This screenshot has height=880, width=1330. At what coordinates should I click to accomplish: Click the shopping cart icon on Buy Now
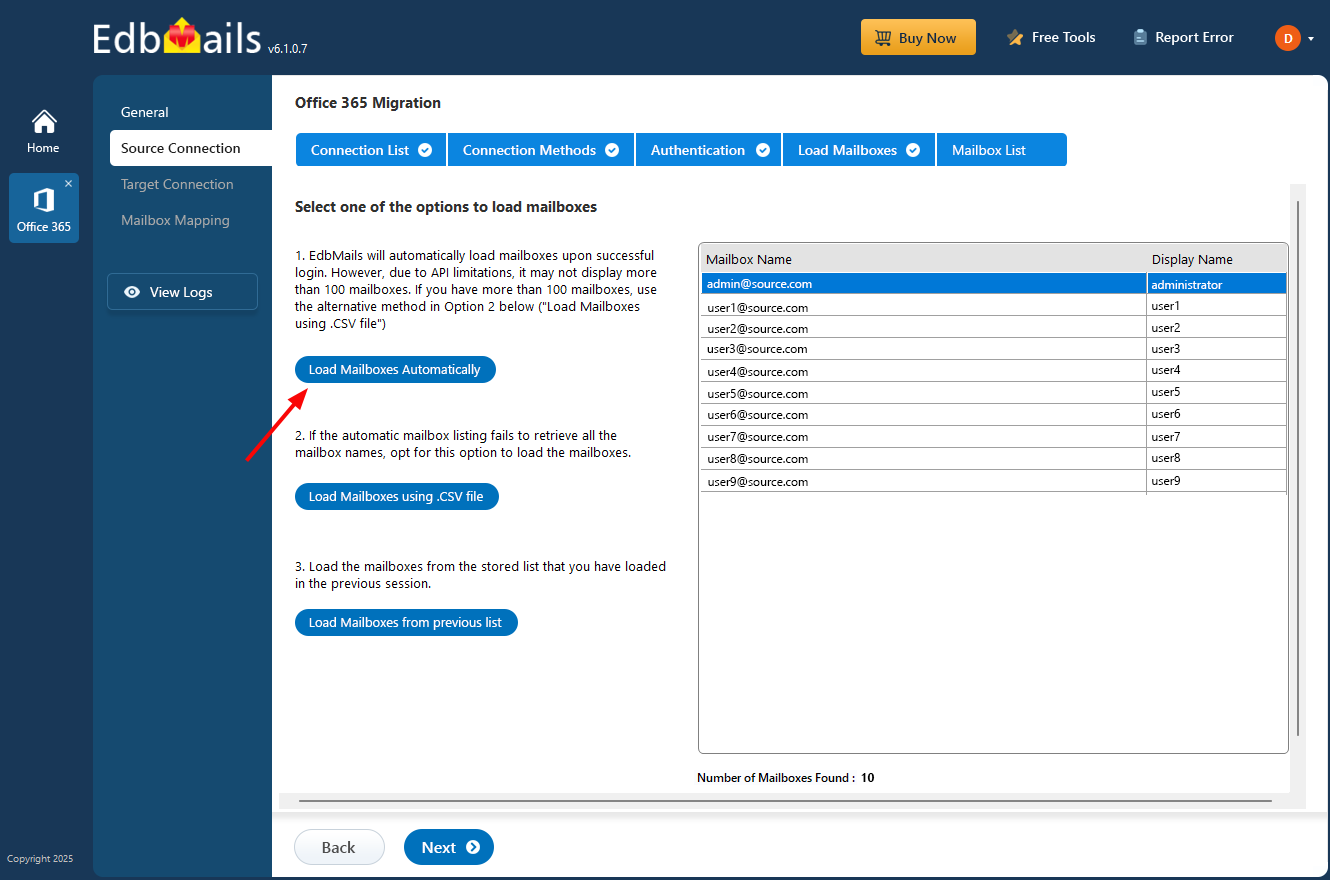[882, 37]
